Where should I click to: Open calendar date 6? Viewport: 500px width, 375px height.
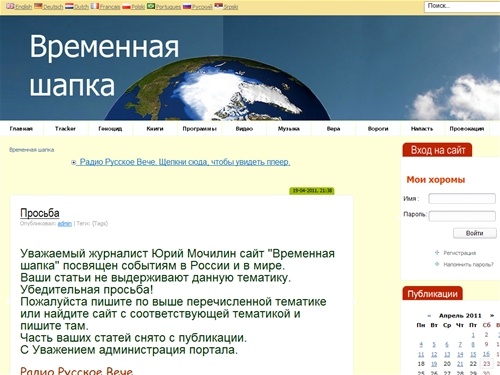tap(447, 345)
